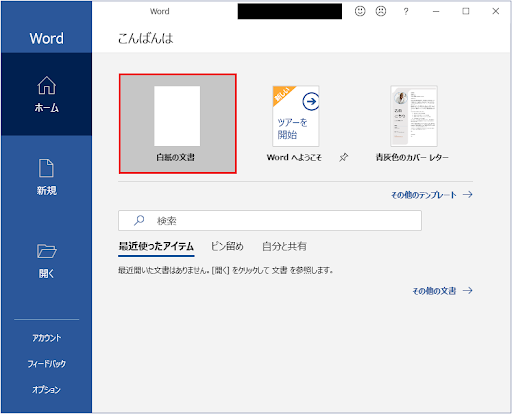512x414 pixels.
Task: Open アカウント settings in sidebar
Action: pyautogui.click(x=47, y=338)
